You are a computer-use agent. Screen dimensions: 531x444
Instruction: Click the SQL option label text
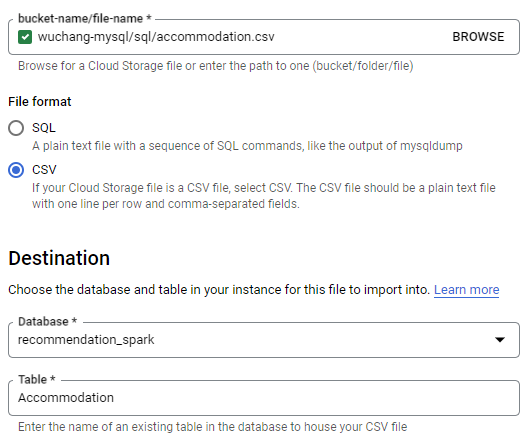click(44, 128)
